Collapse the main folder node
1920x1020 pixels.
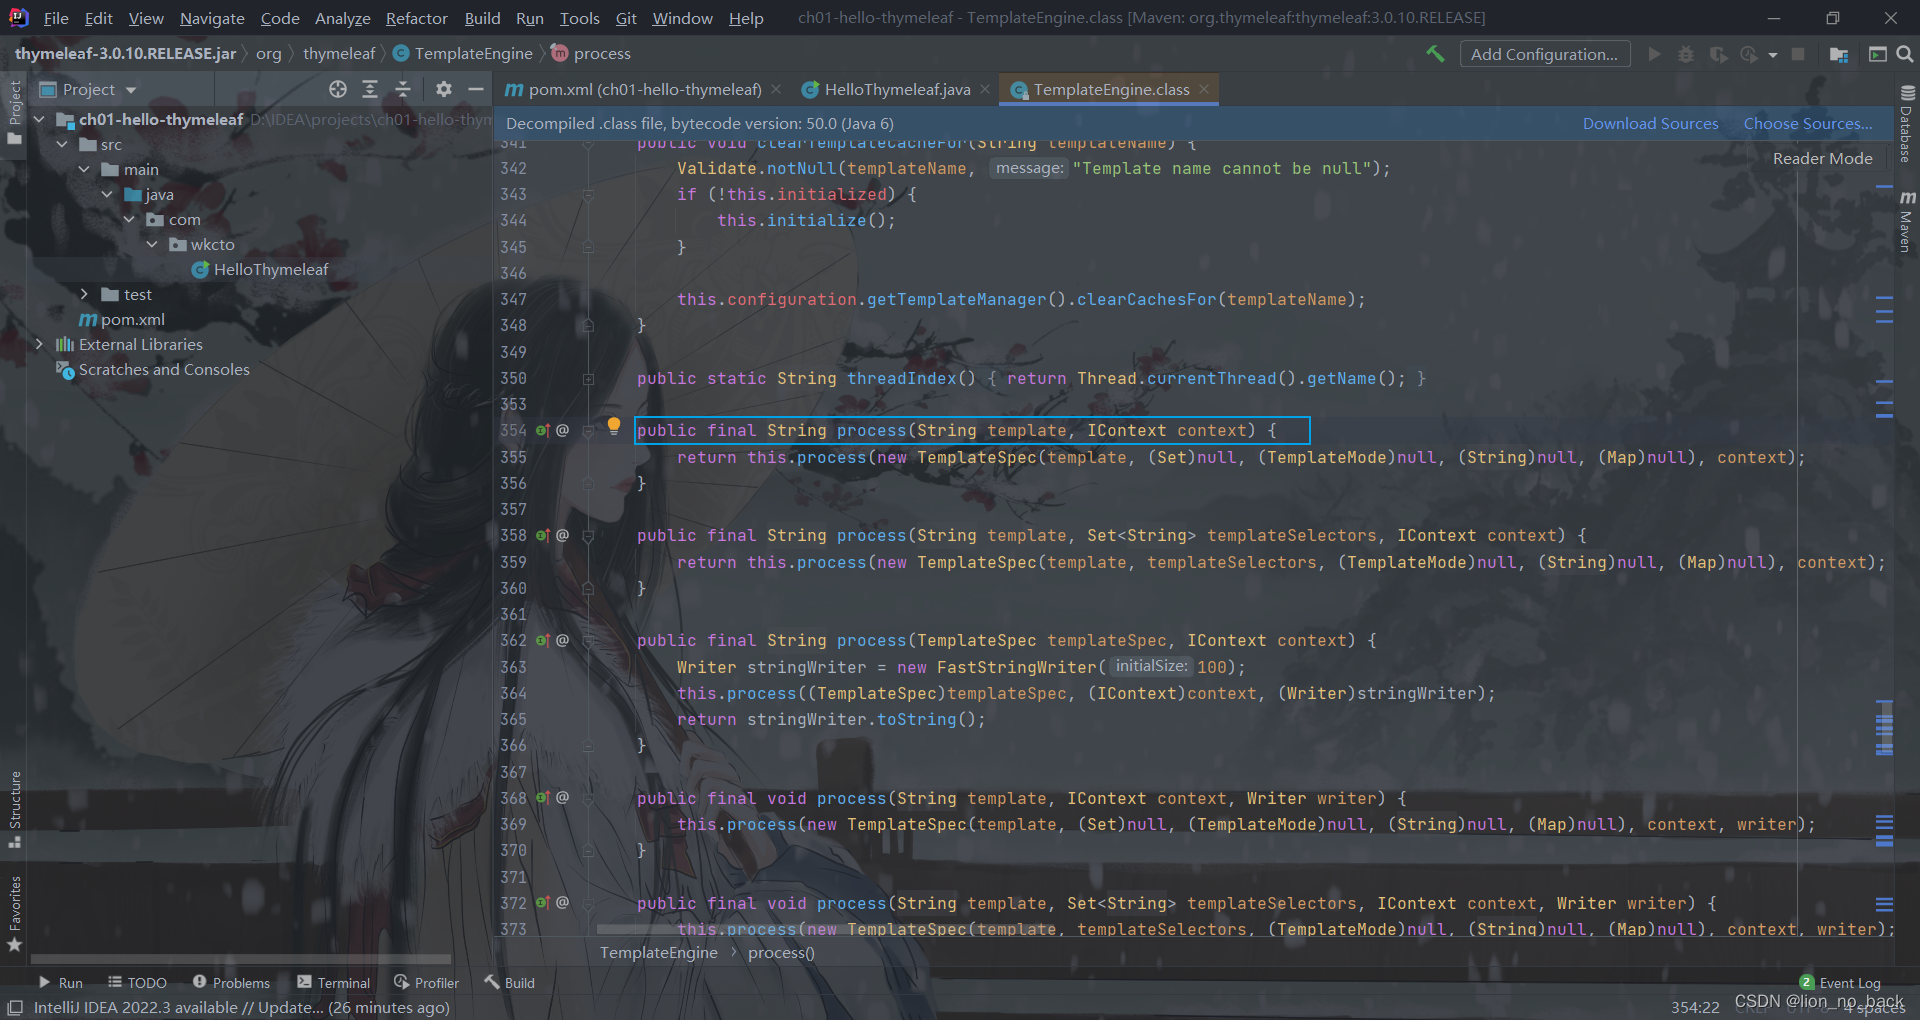(84, 169)
